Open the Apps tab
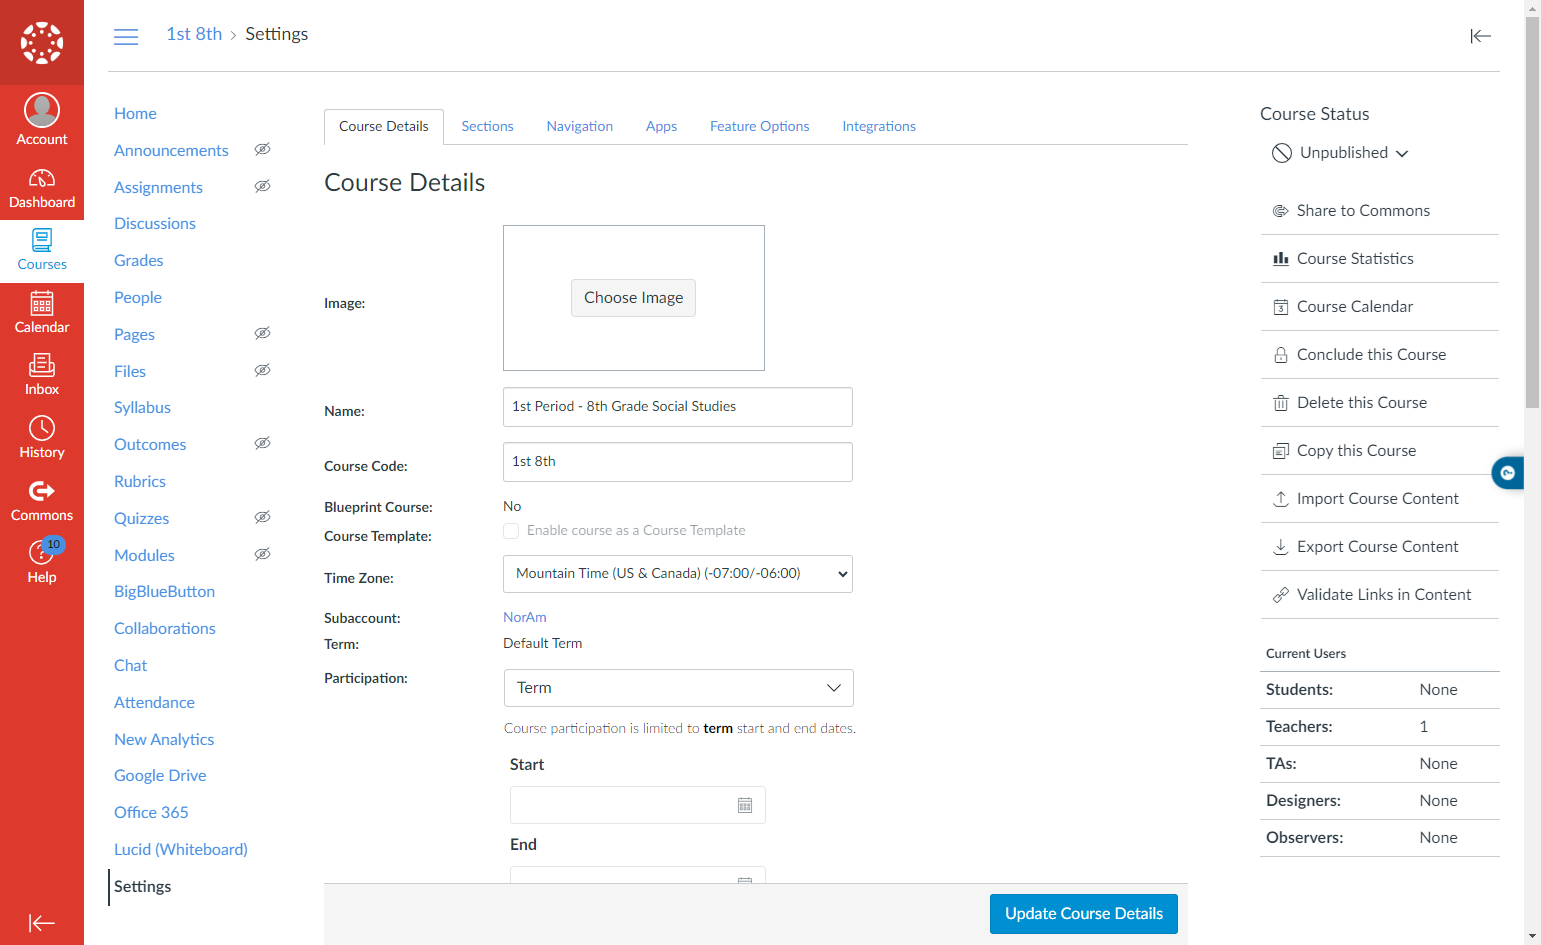Screen dimensions: 1541x945 [661, 127]
